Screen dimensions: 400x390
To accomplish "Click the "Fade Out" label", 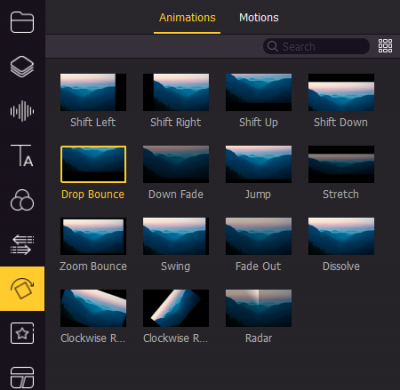I will point(258,266).
